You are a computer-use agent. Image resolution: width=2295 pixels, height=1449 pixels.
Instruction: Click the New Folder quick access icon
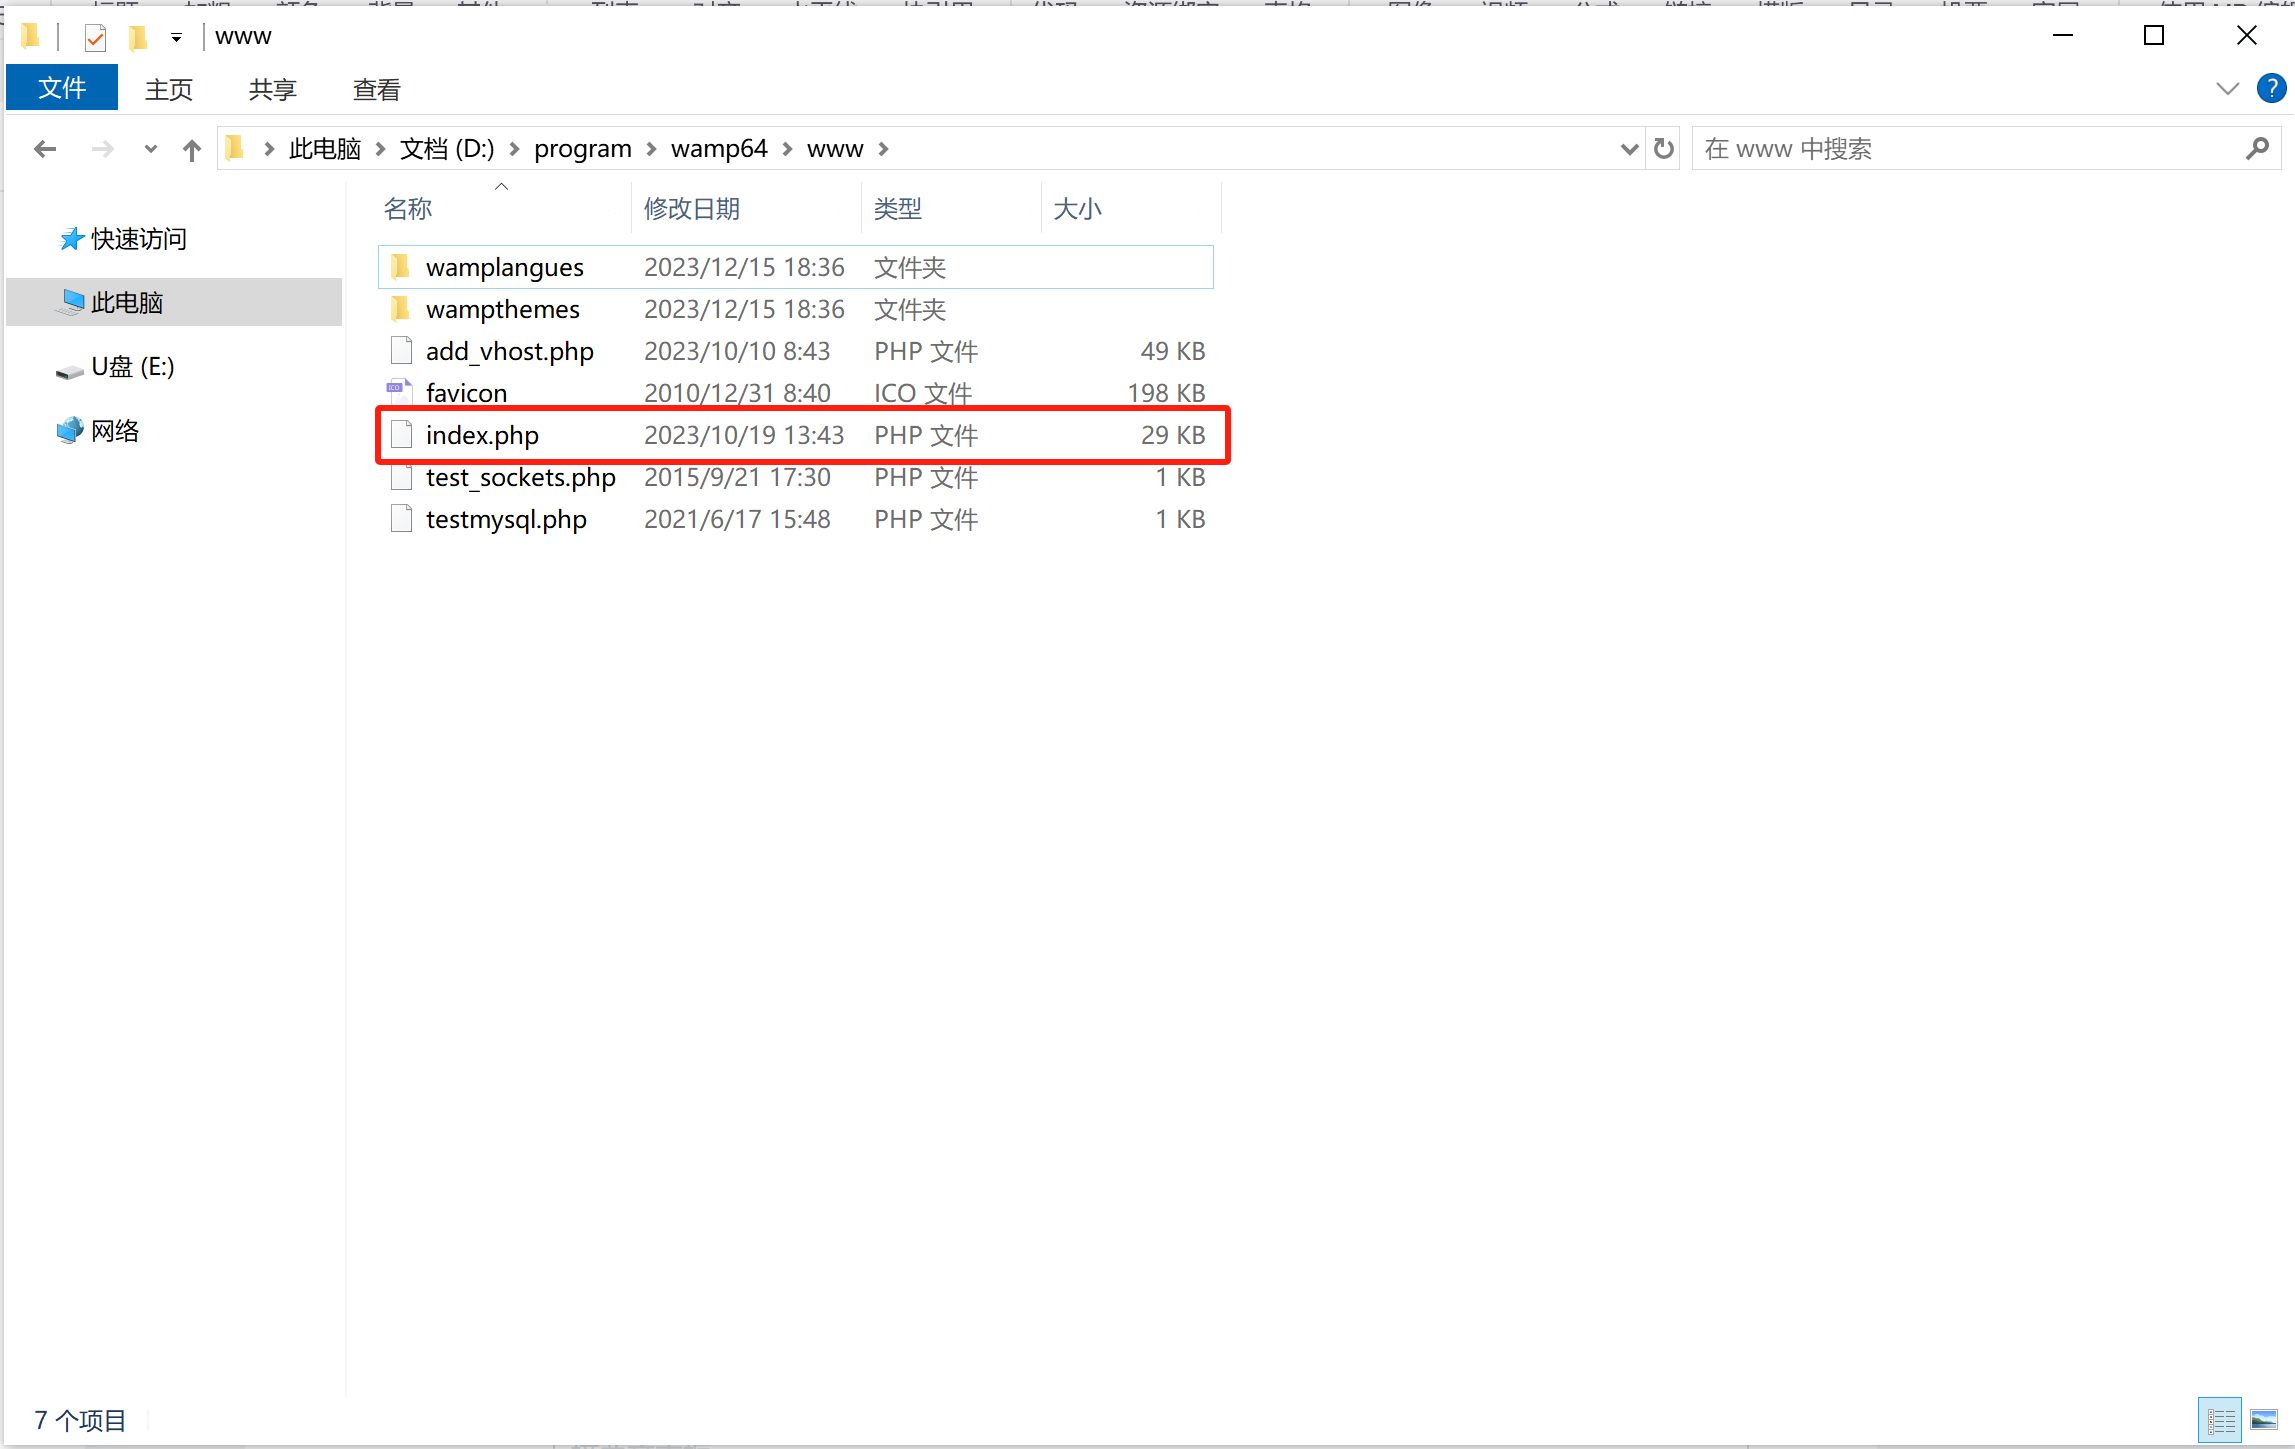point(138,38)
